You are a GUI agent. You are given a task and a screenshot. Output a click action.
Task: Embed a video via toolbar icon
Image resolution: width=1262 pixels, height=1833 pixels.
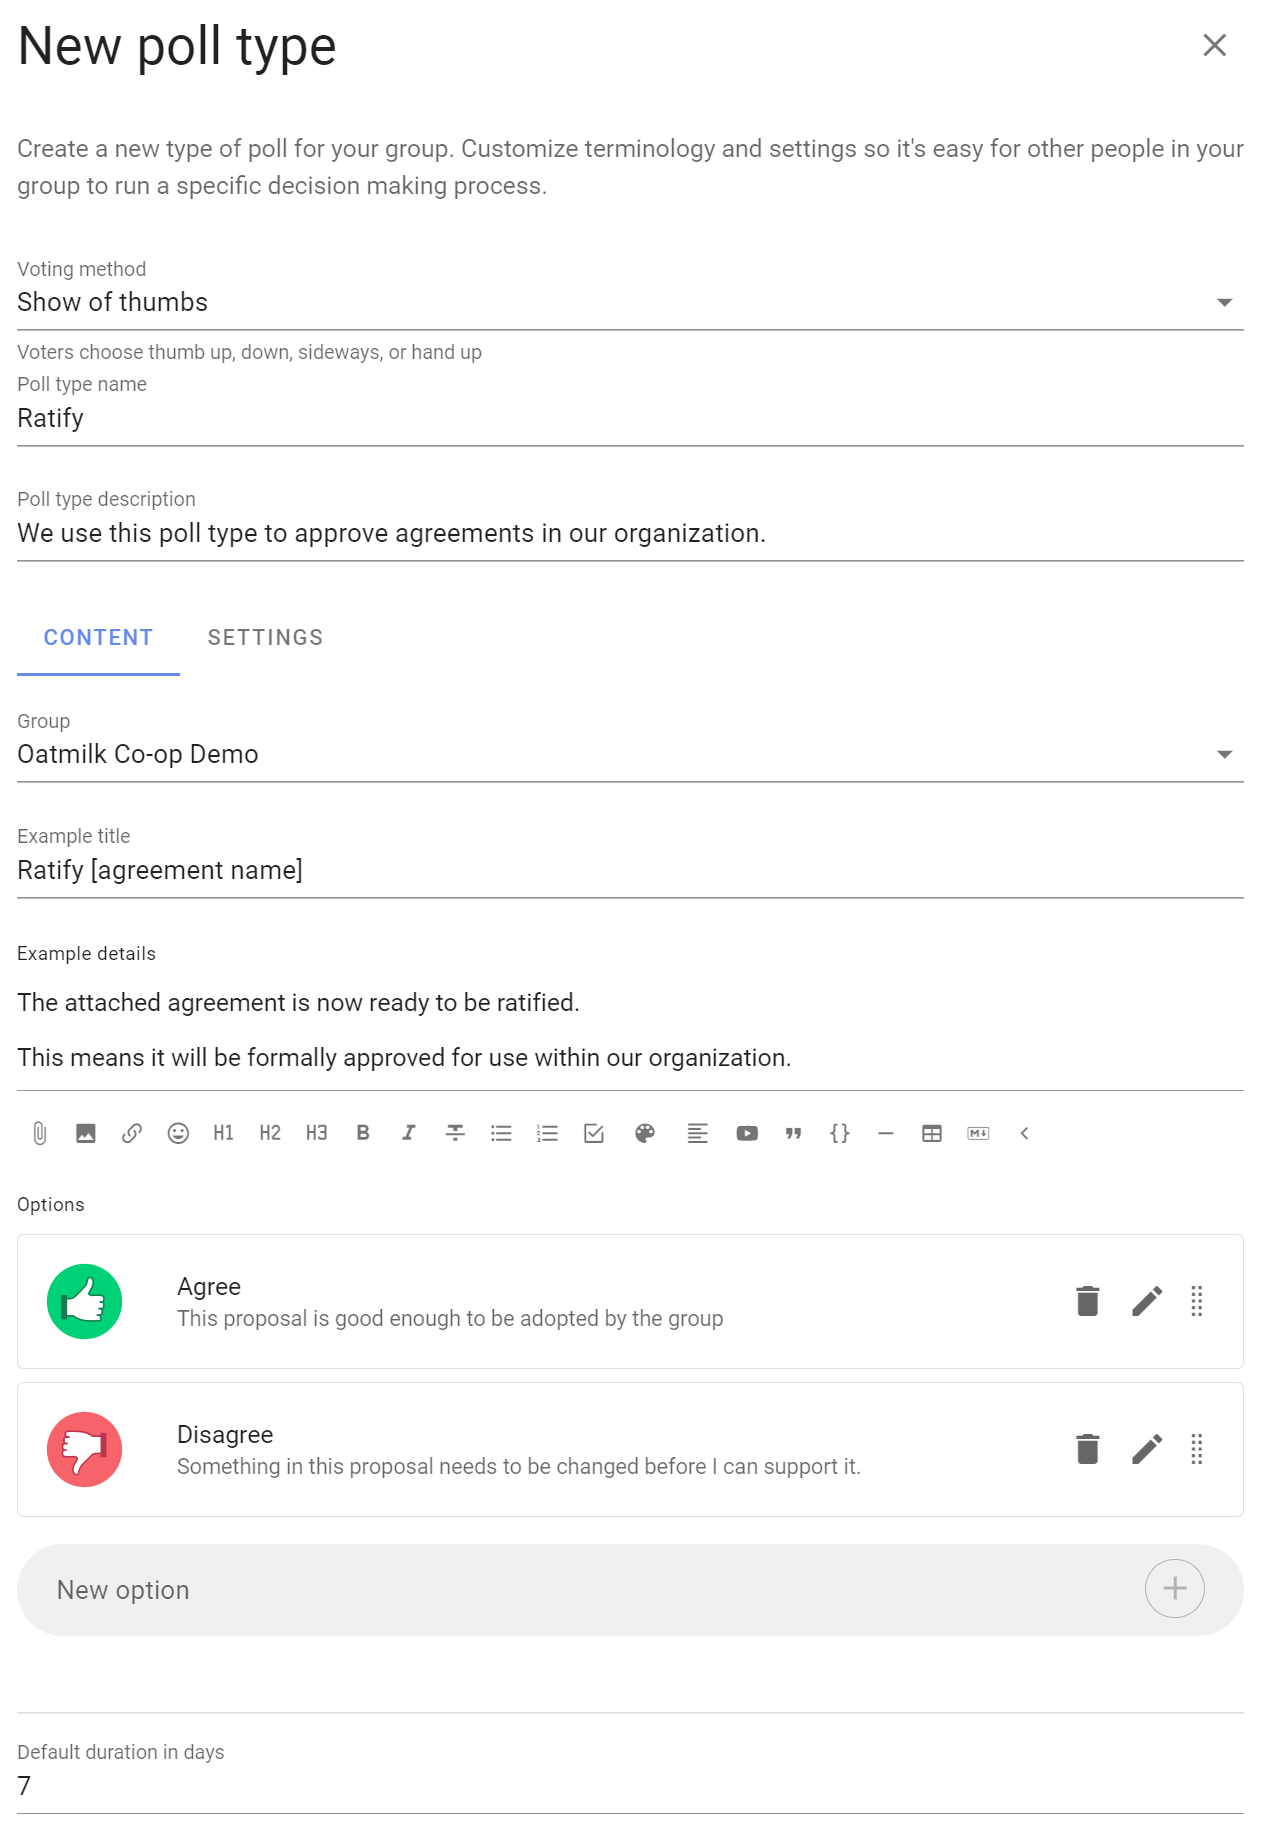(747, 1133)
